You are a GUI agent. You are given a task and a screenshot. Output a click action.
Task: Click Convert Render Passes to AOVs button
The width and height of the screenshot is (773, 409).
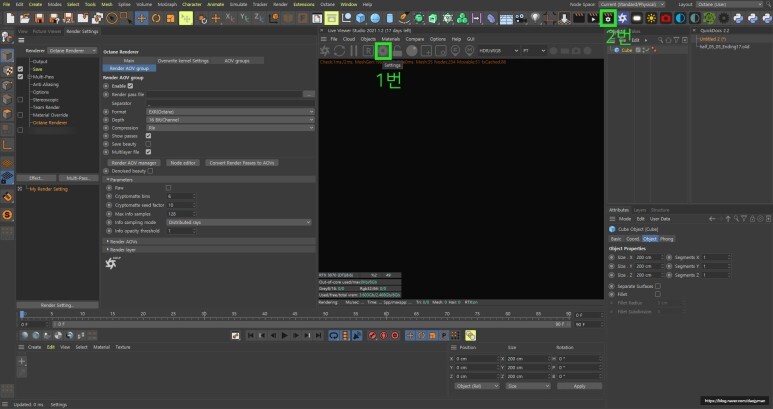(x=242, y=163)
